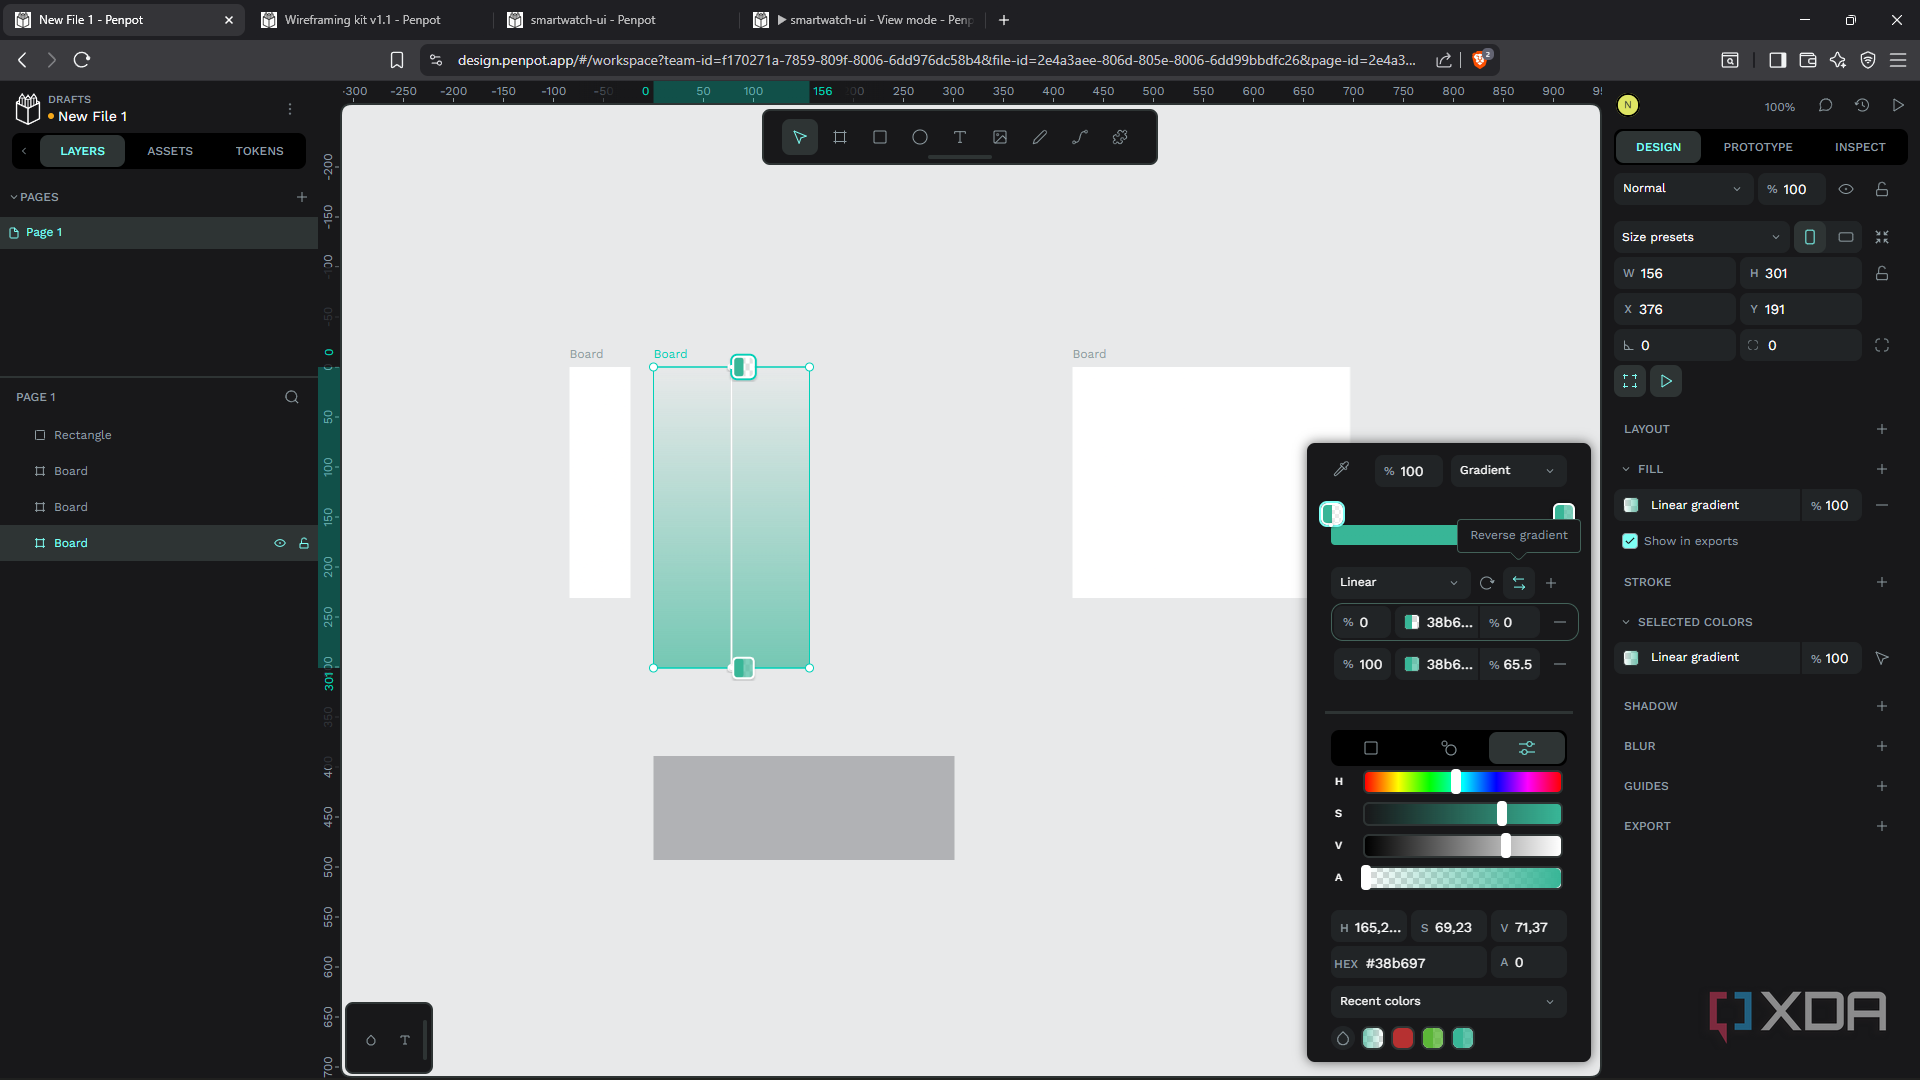
Task: Select the Draw pencil tool
Action: pyautogui.click(x=1040, y=137)
